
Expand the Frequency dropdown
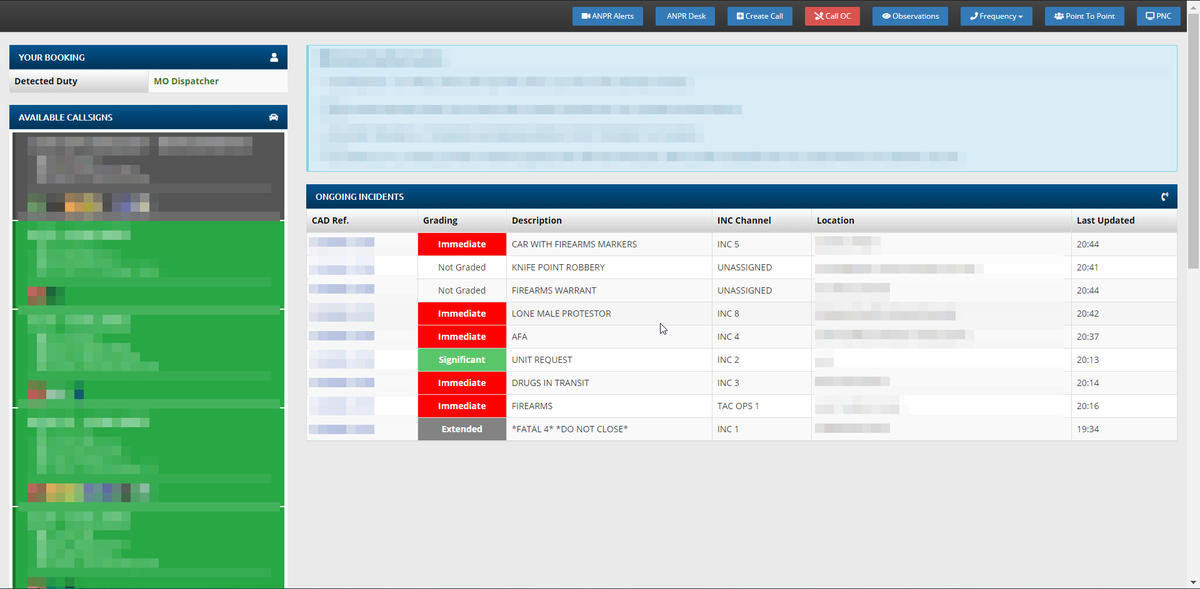(996, 16)
